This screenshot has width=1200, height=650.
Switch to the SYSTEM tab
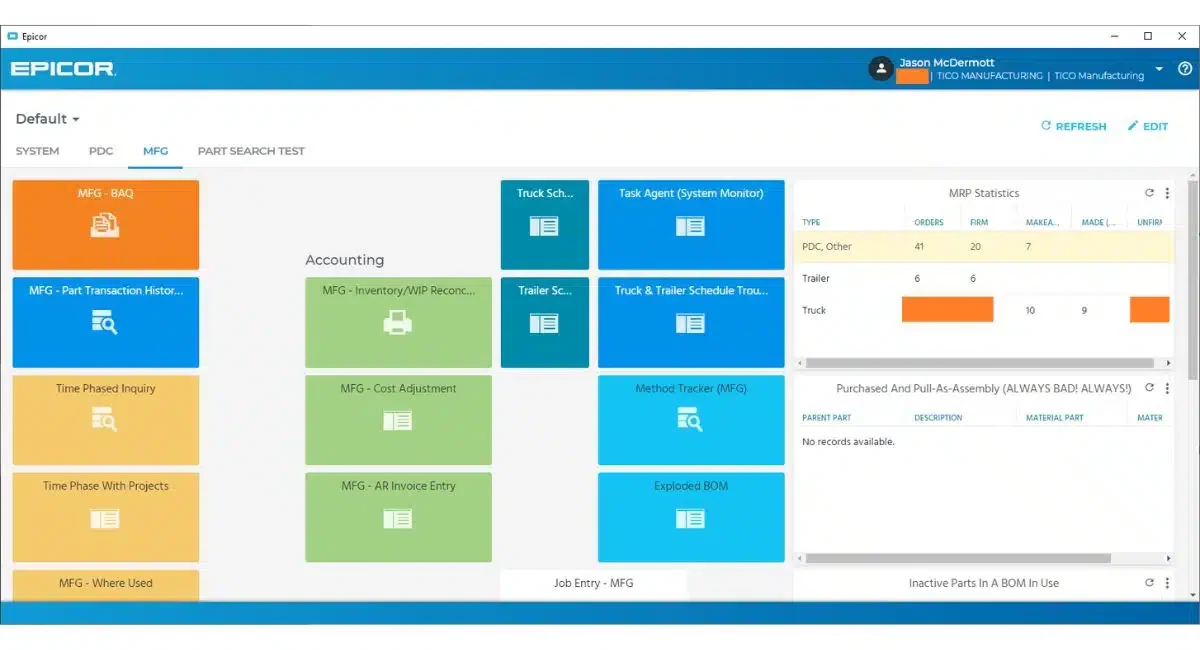pyautogui.click(x=37, y=151)
